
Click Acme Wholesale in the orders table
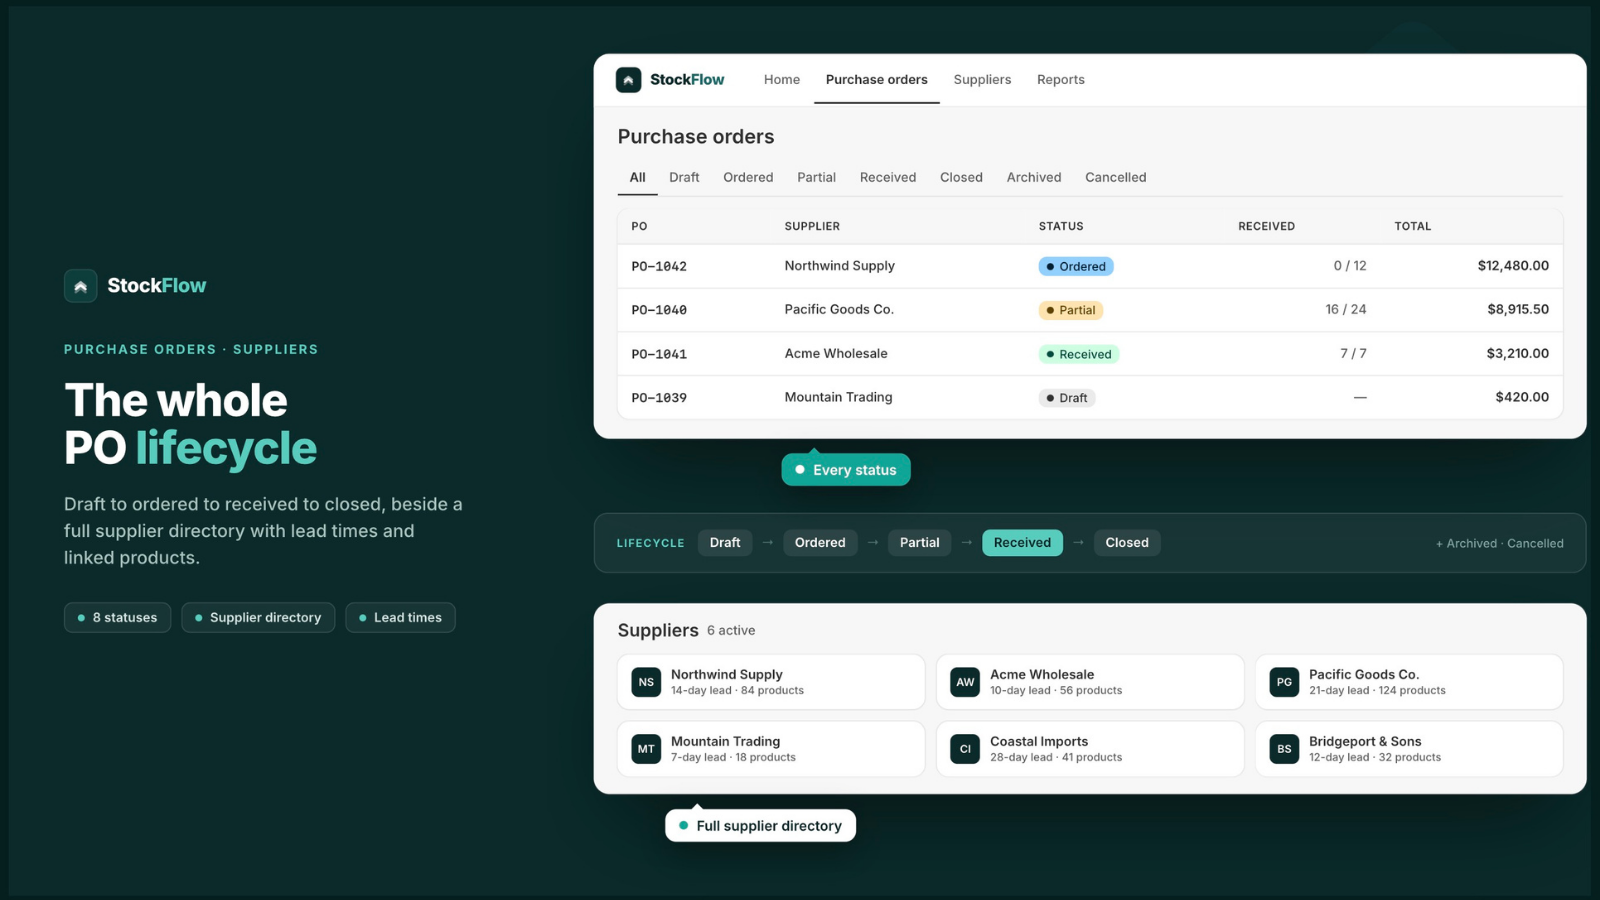tap(836, 354)
